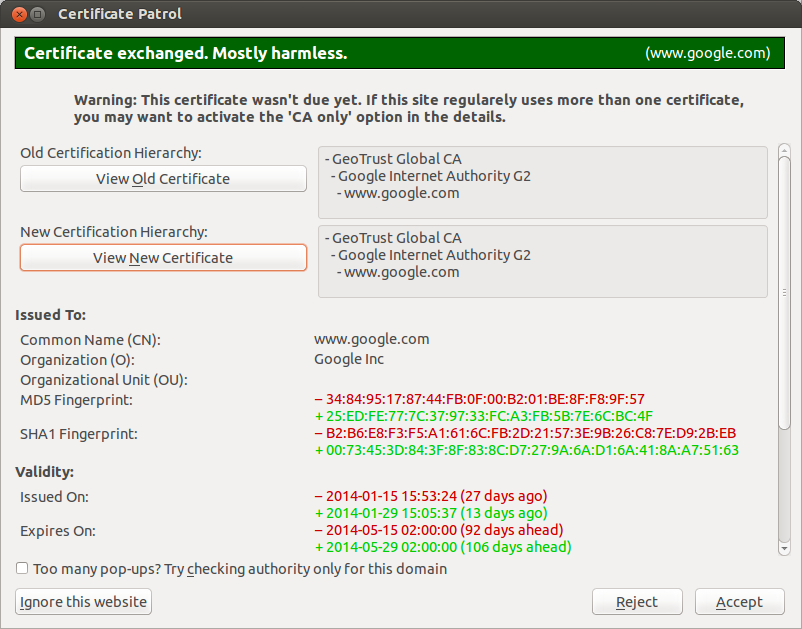Viewport: 802px width, 629px height.
Task: Click the Issued On label
Action: tap(54, 497)
